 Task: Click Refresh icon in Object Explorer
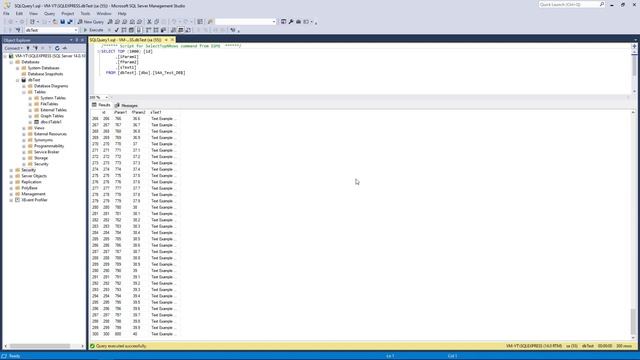(57, 48)
